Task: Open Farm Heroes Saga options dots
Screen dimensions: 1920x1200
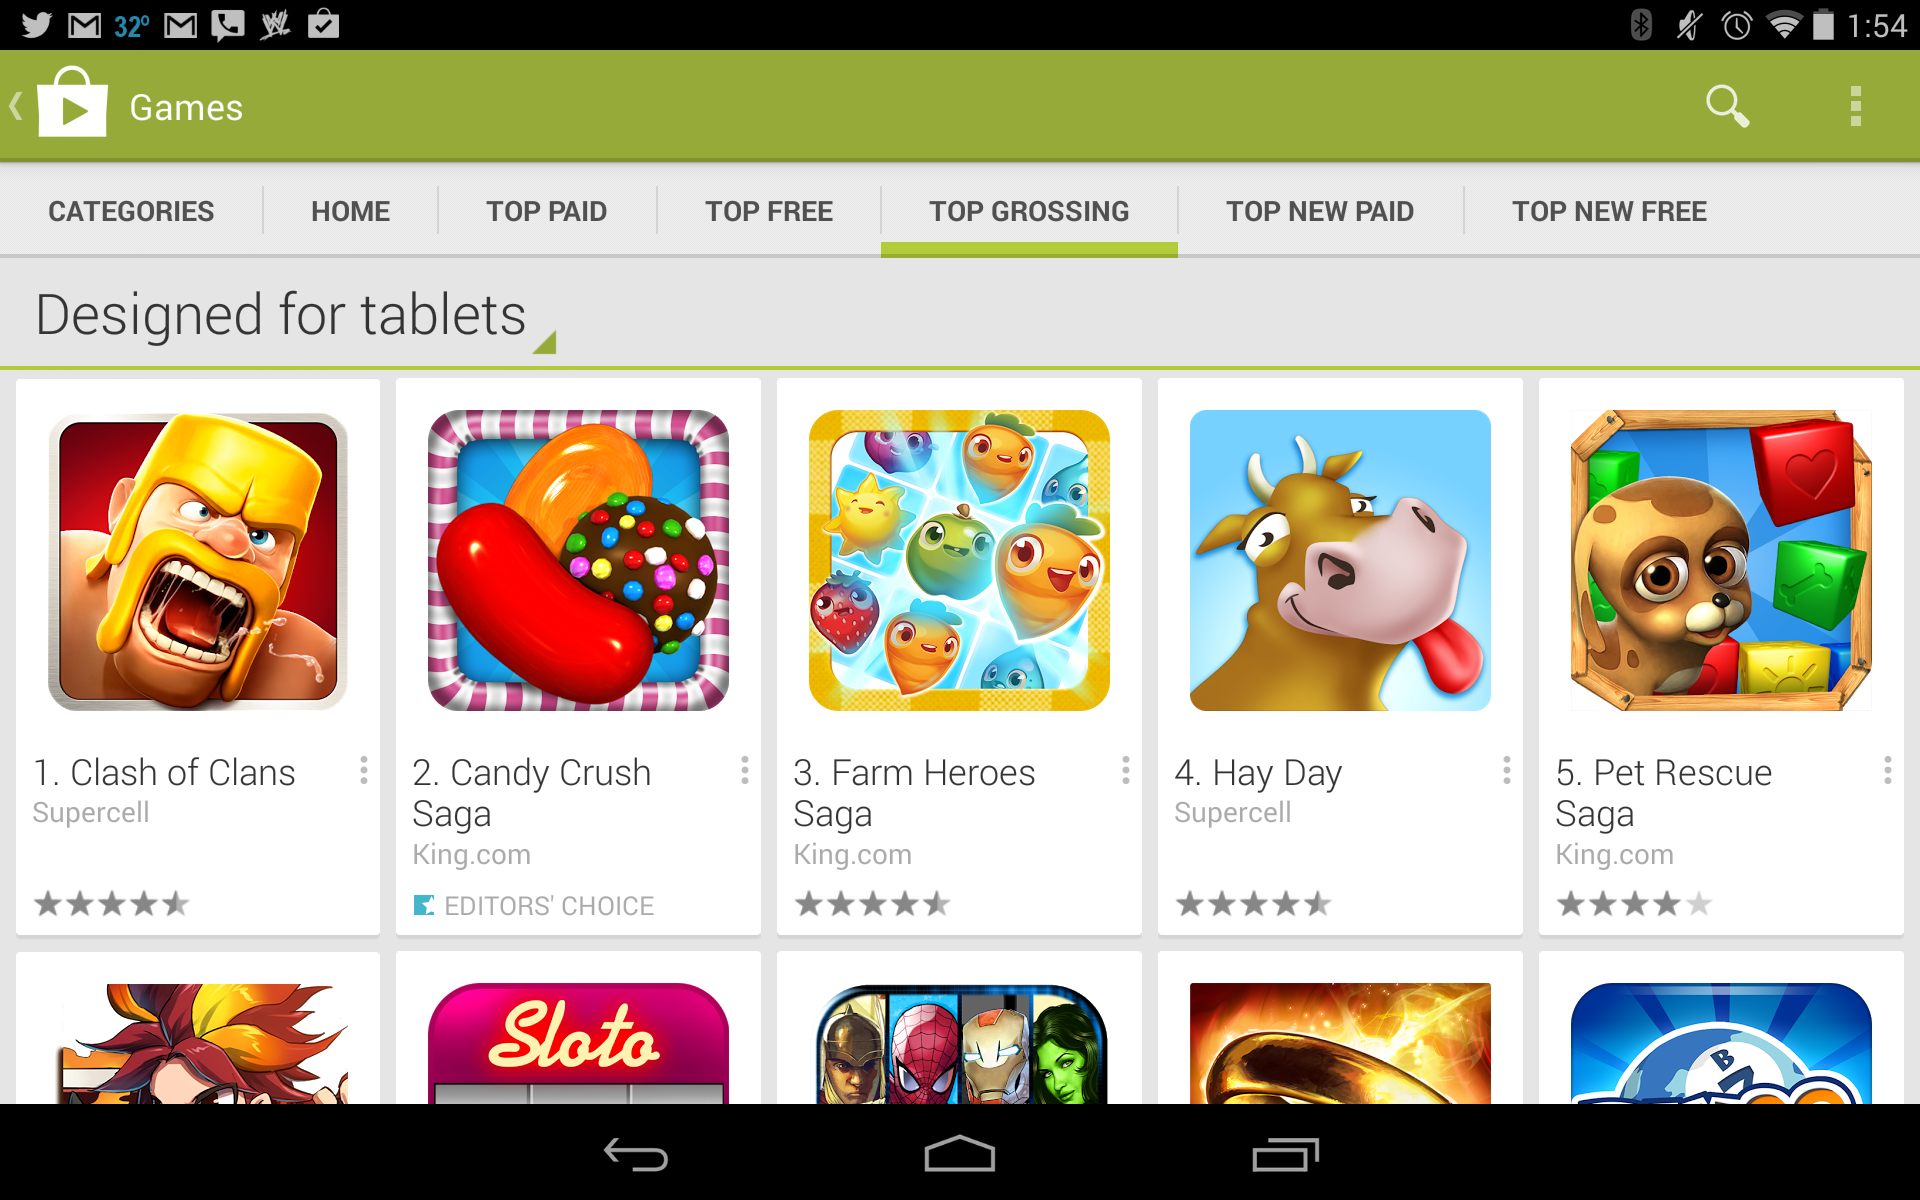Action: [1126, 770]
